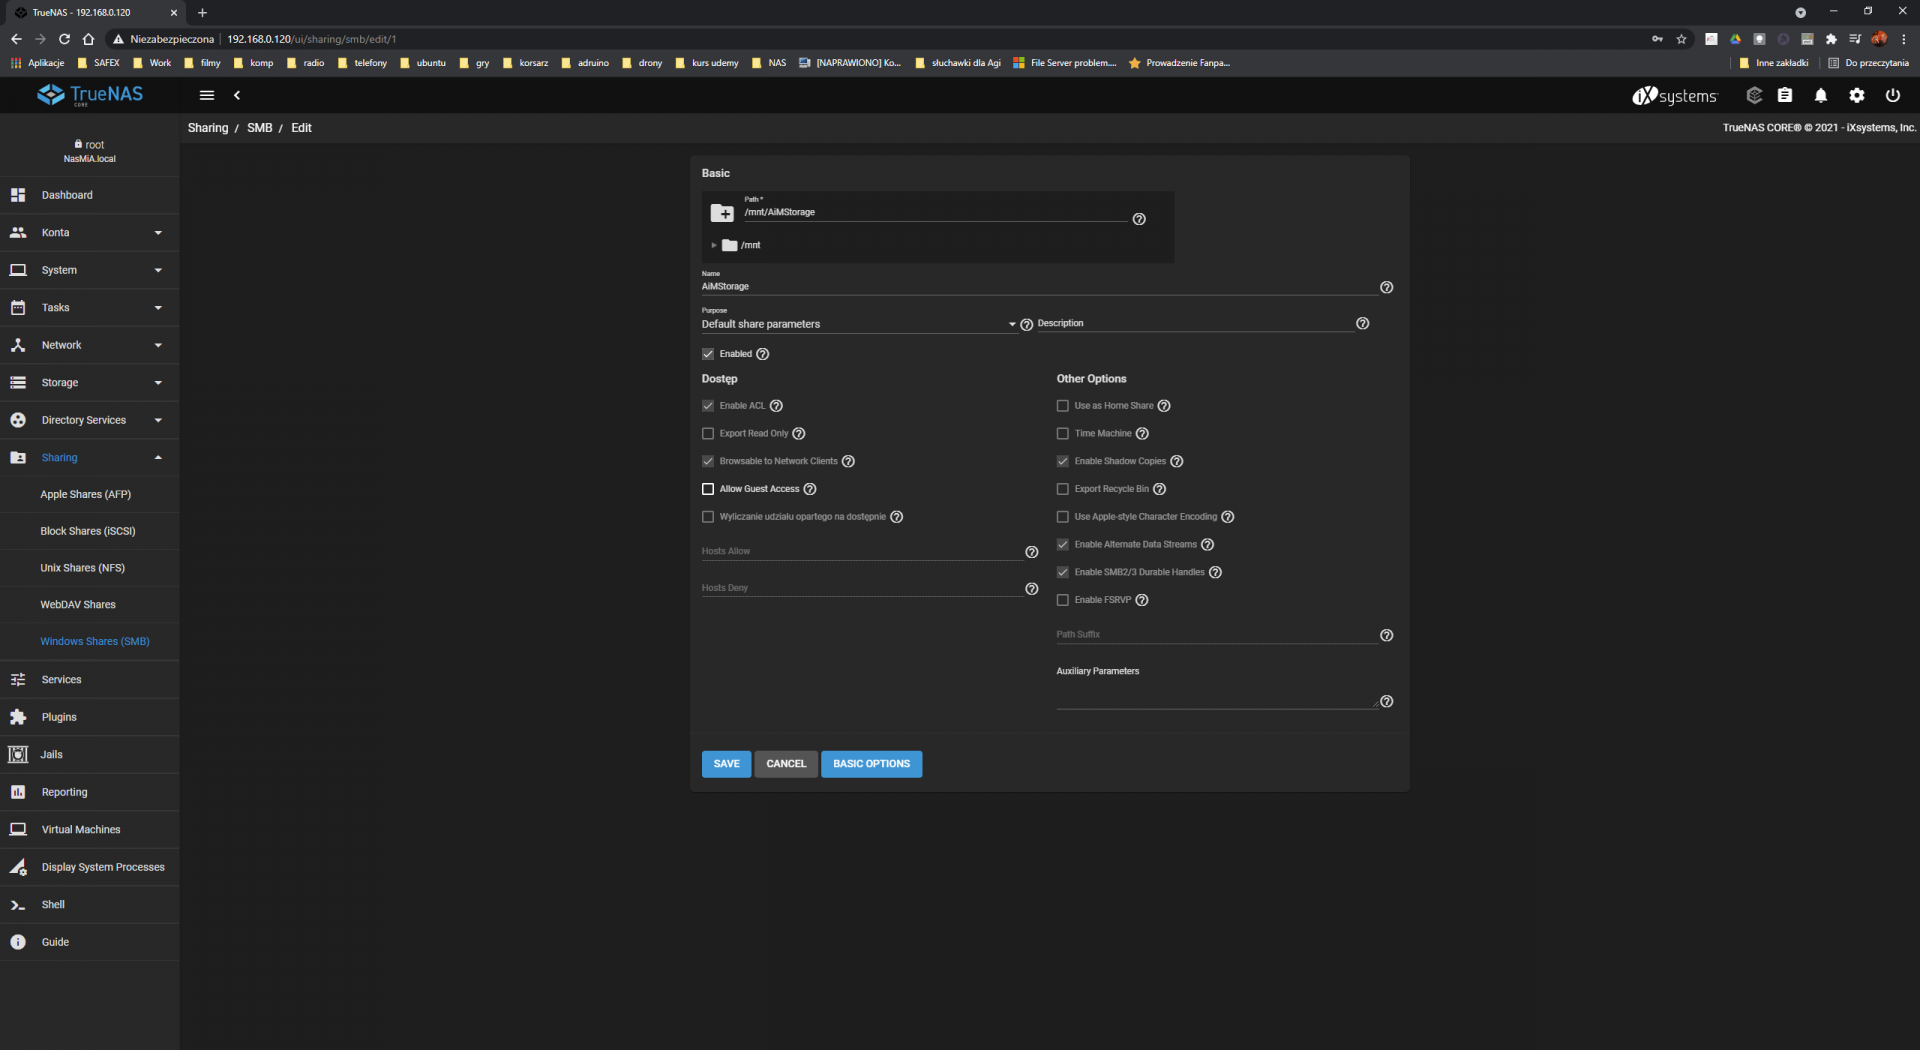Toggle Enable Shadow Copies checkbox
This screenshot has height=1050, width=1920.
[x=1063, y=461]
